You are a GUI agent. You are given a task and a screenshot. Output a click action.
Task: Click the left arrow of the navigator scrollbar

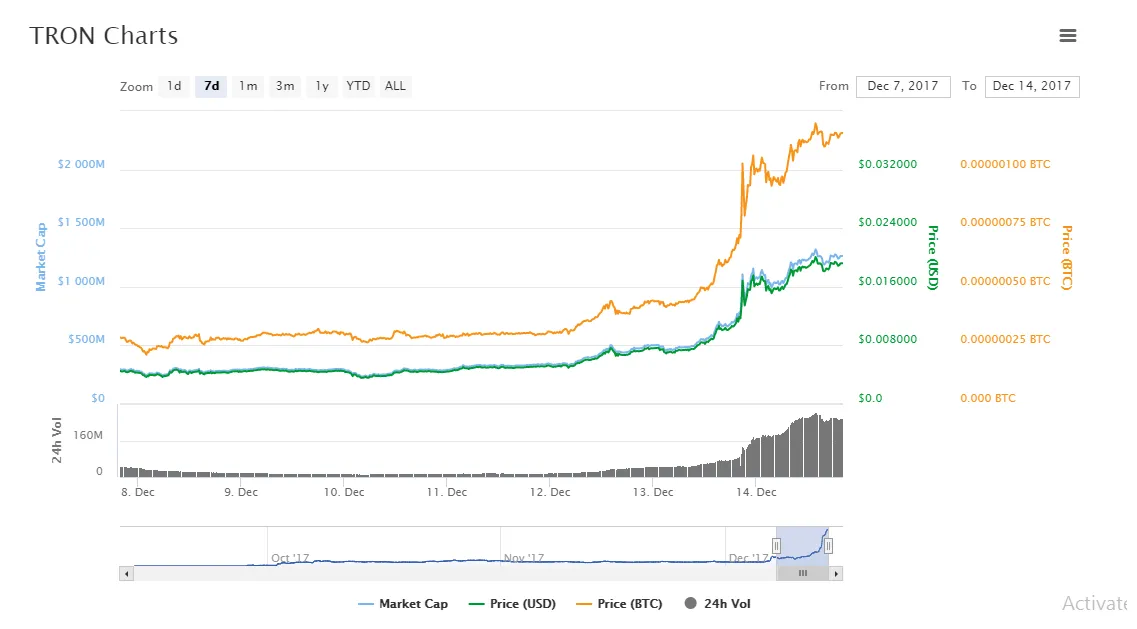pos(124,573)
